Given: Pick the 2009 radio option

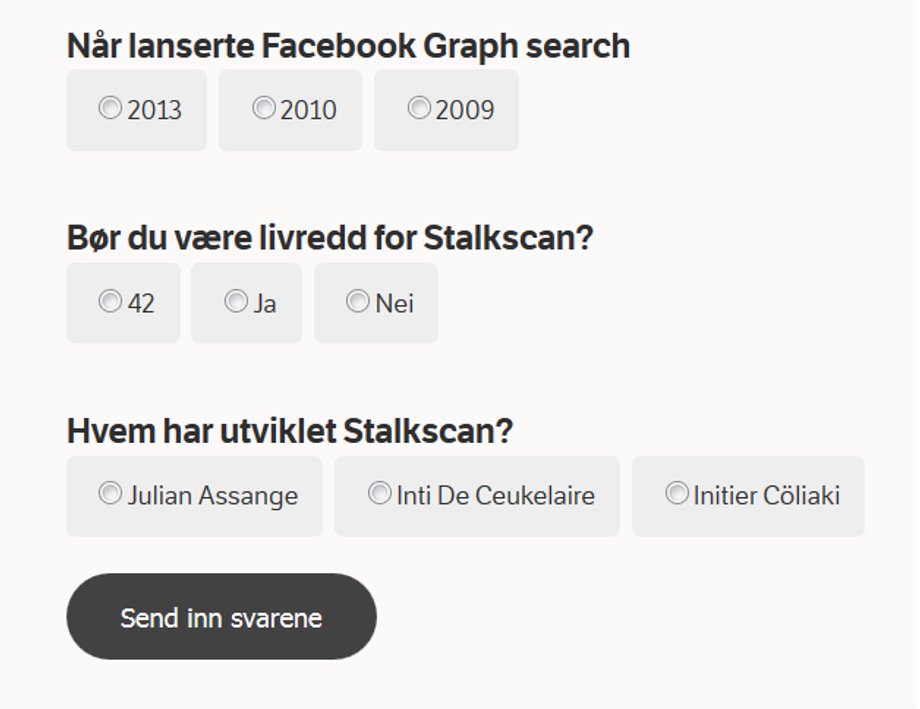Looking at the screenshot, I should [419, 108].
